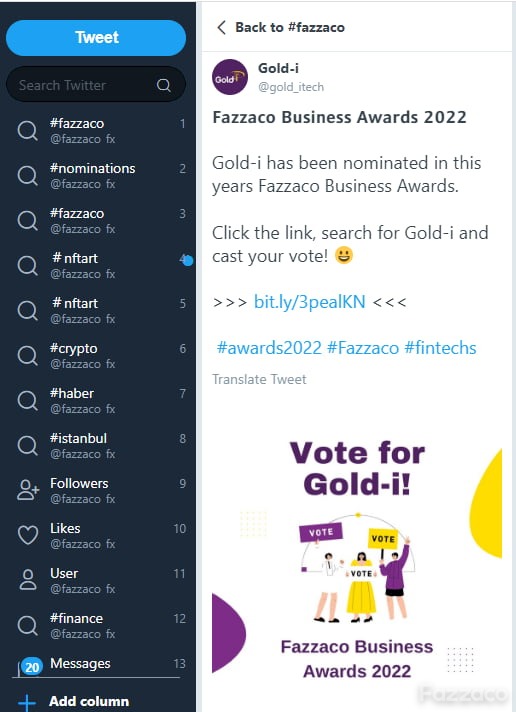
Task: Click the search magnifier icon in Search Twitter
Action: (164, 85)
